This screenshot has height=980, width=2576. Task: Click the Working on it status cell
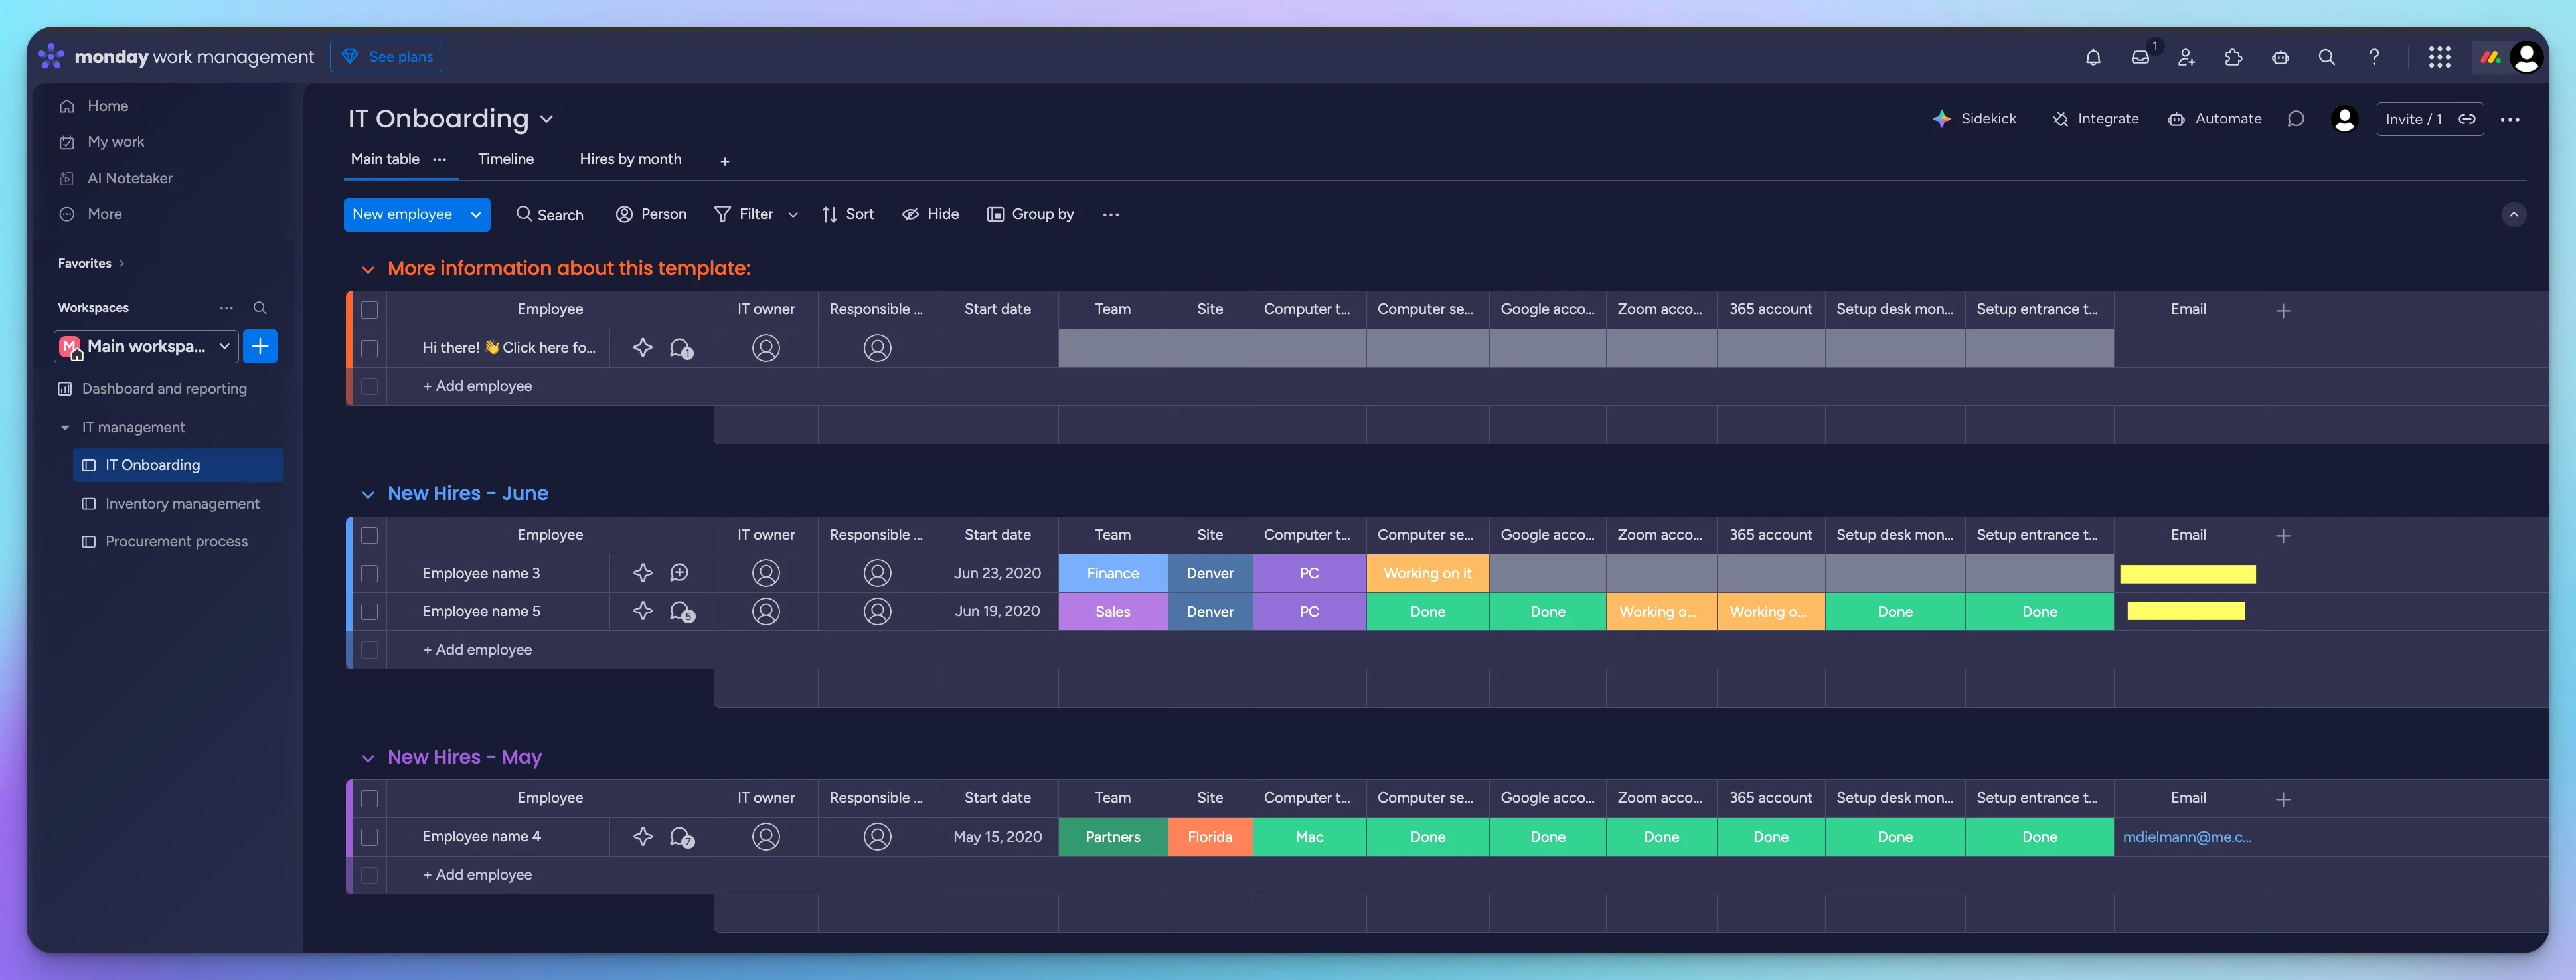click(x=1427, y=572)
